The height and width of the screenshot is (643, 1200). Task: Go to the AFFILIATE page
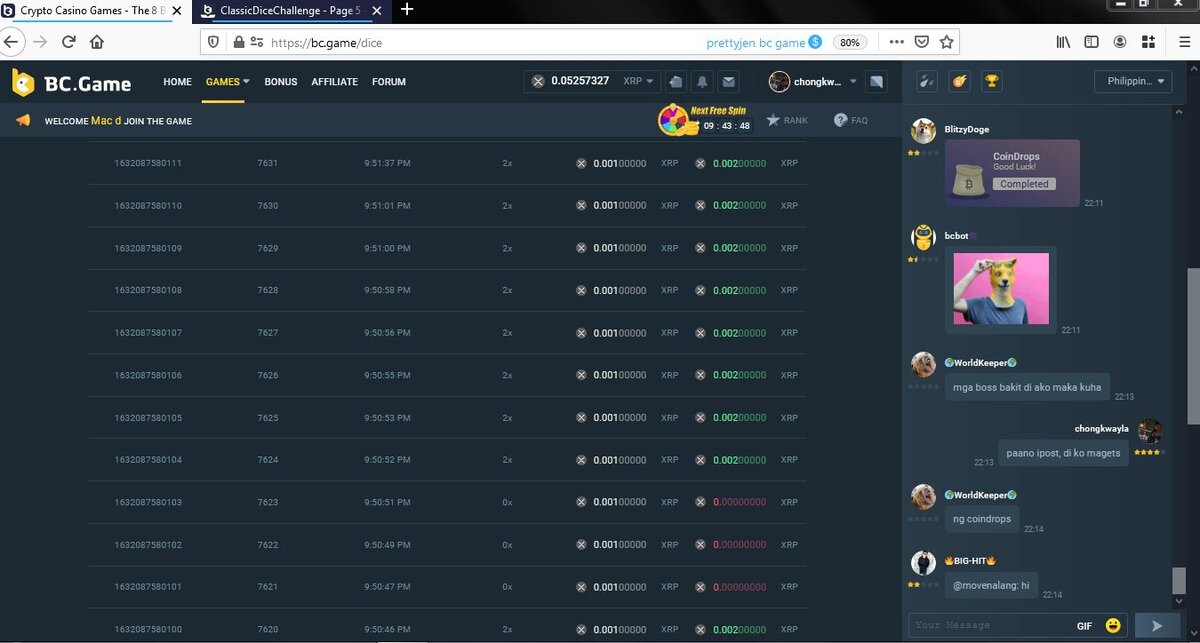click(x=334, y=82)
